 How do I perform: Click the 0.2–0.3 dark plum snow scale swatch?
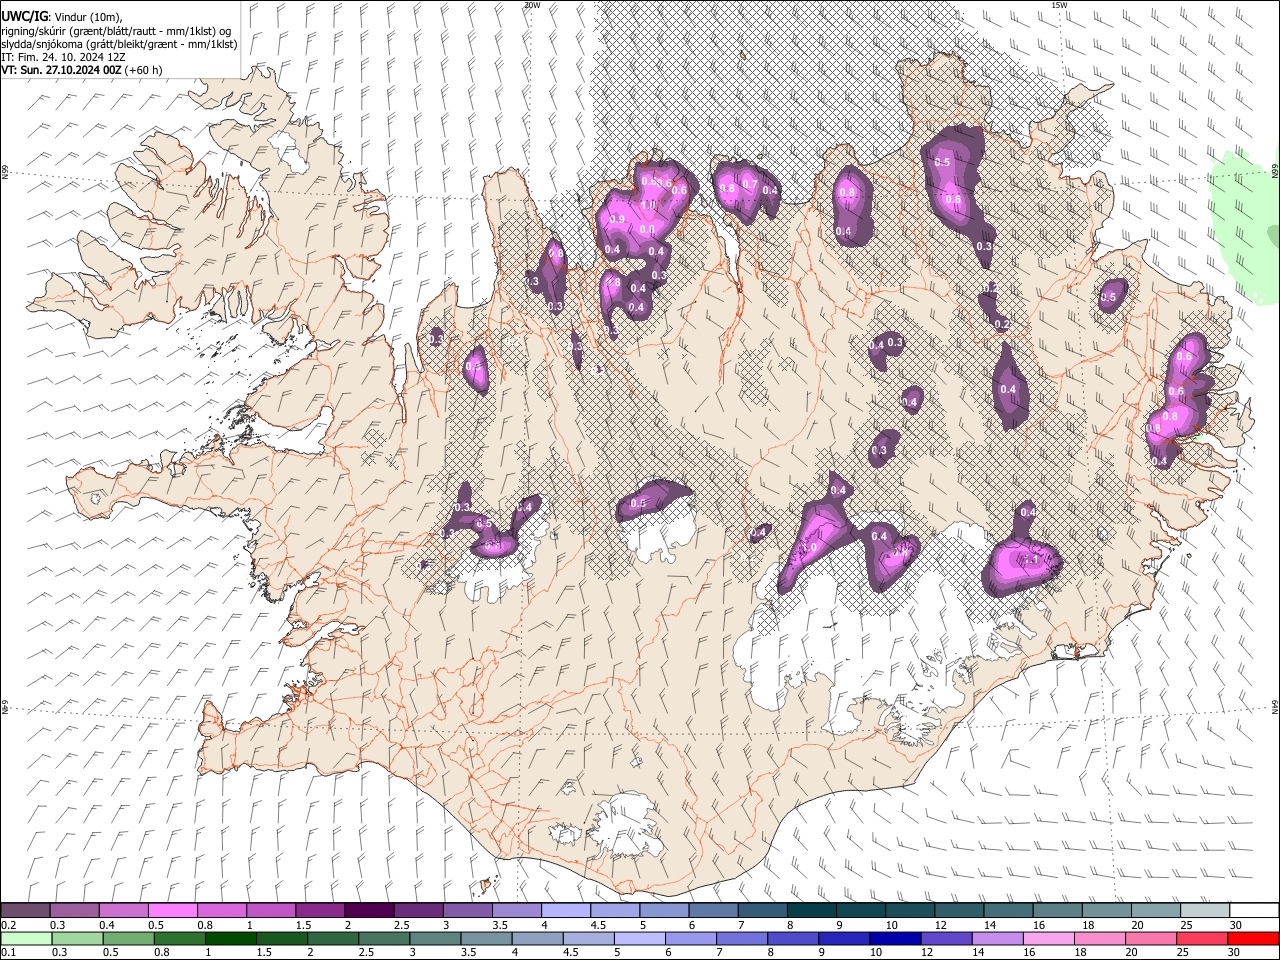coord(25,911)
